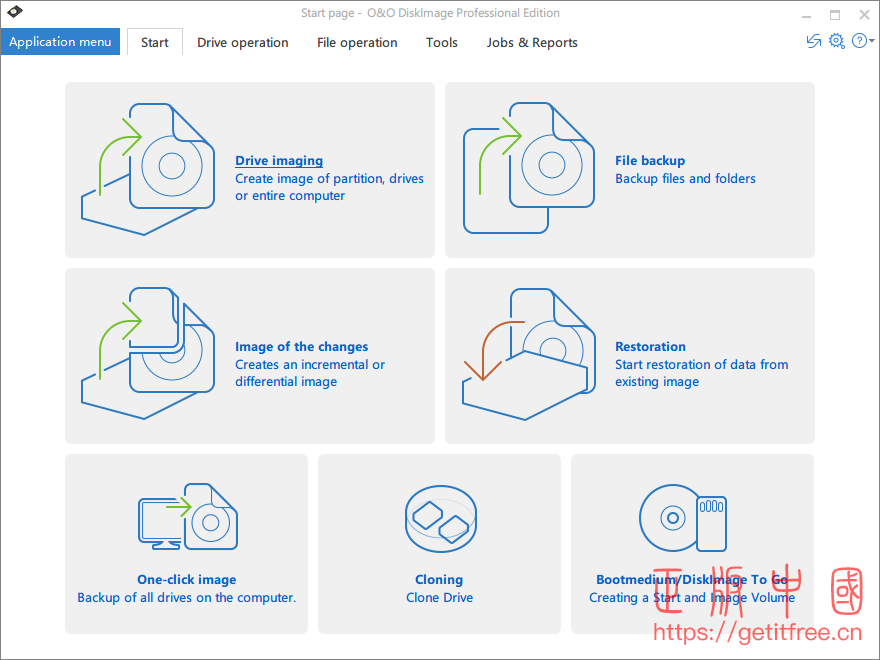
Task: Open the Jobs & Reports tab
Action: [x=532, y=42]
